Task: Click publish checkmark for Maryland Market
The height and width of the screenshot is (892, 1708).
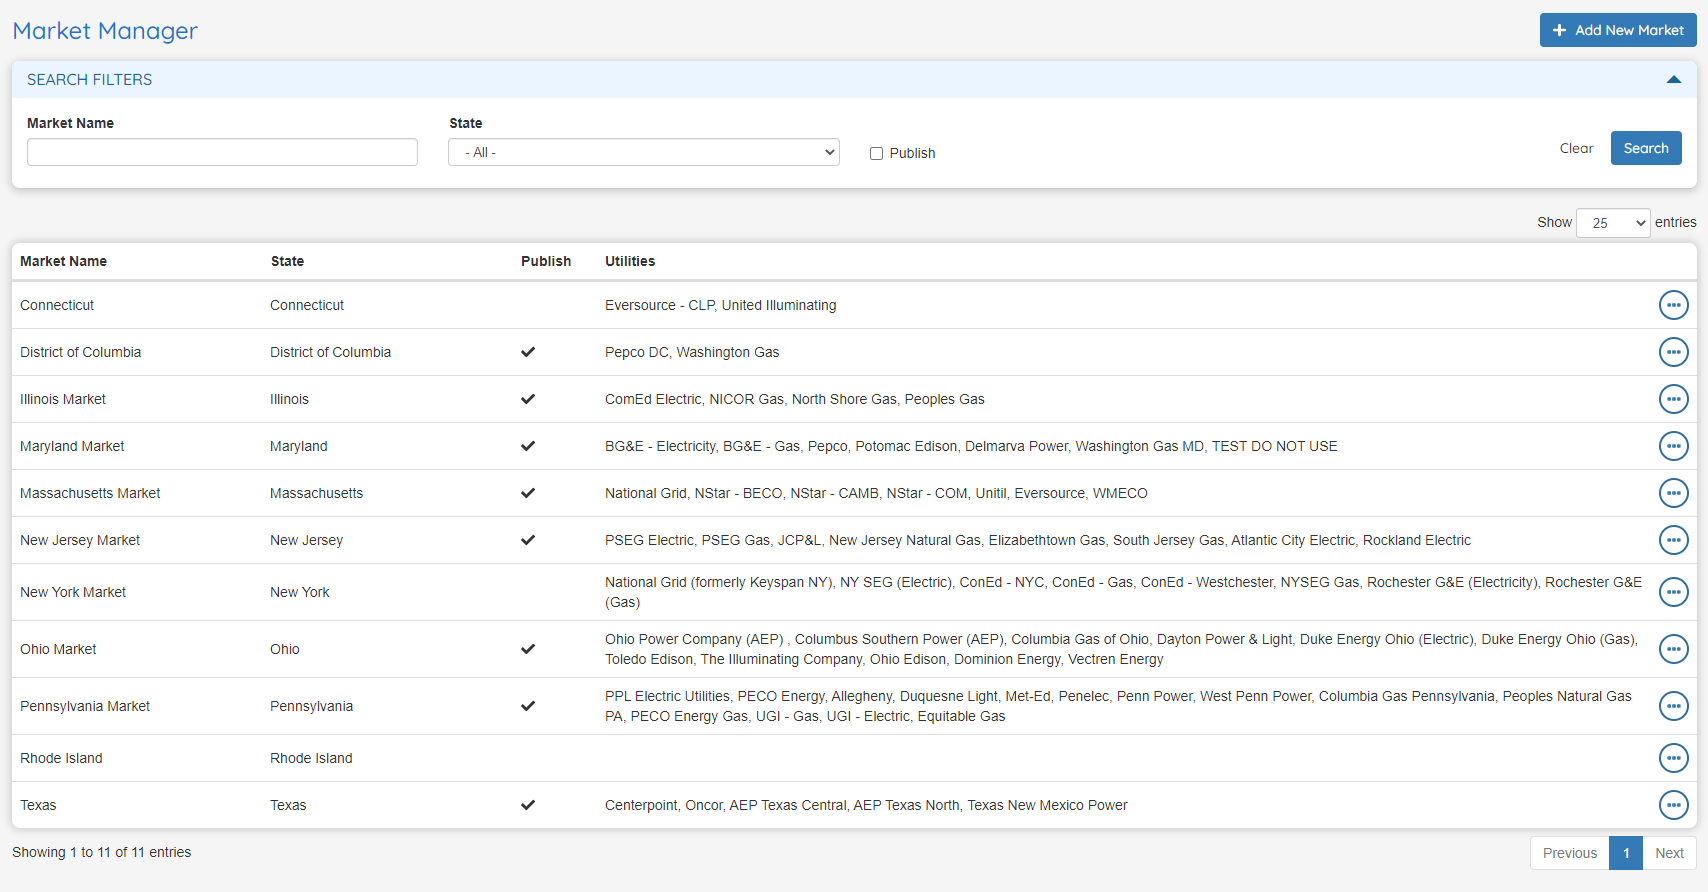Action: tap(528, 446)
